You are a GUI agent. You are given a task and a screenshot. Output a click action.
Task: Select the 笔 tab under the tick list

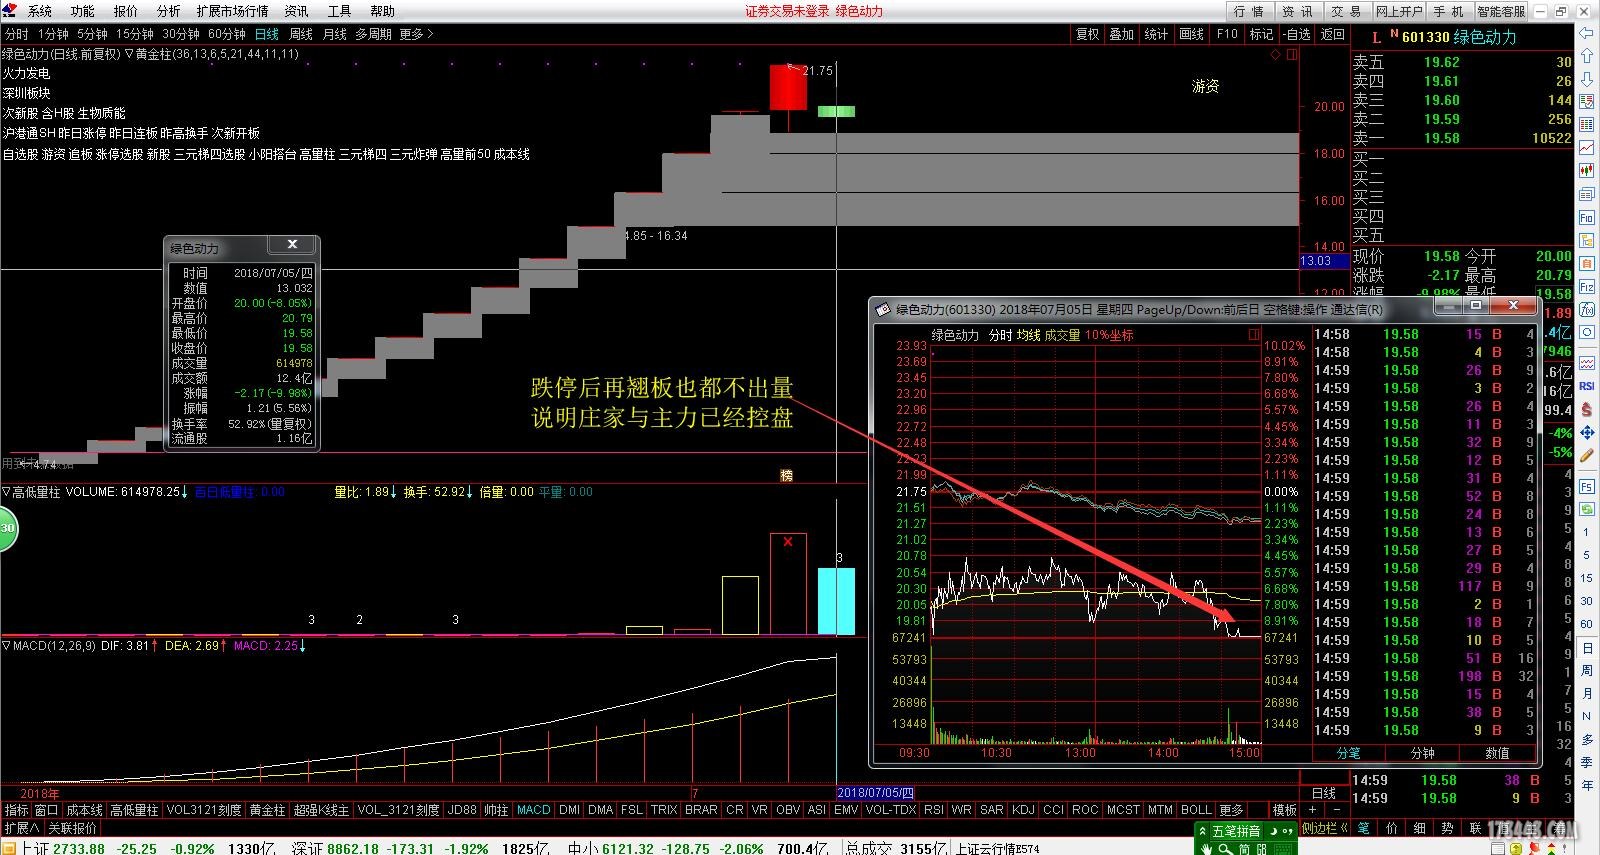click(x=1364, y=828)
